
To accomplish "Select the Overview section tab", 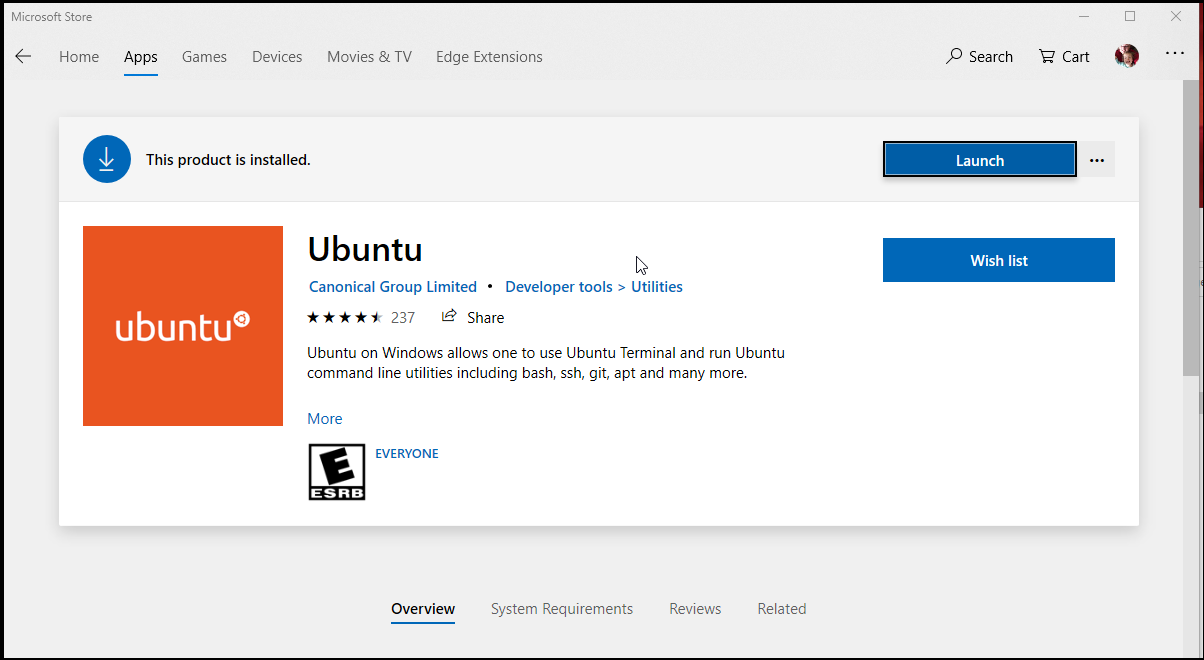I will click(x=423, y=609).
